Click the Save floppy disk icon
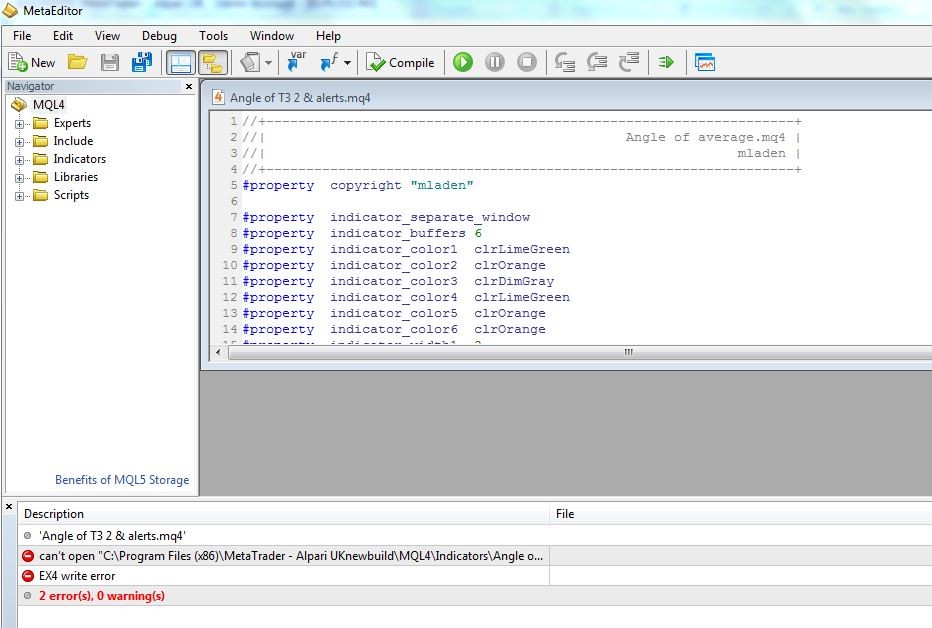Screen dimensions: 932x628 [109, 62]
